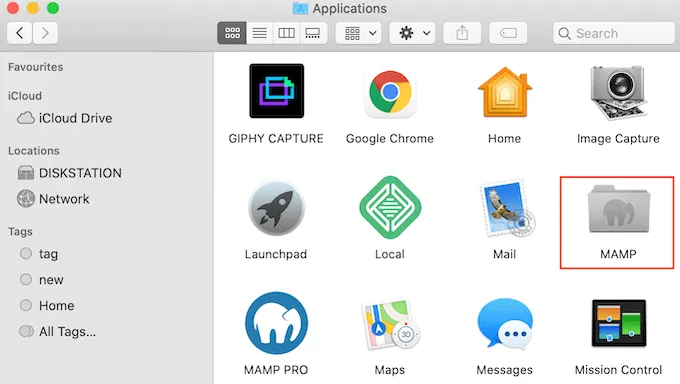The width and height of the screenshot is (680, 384).
Task: Click into the Search field
Action: (x=614, y=33)
